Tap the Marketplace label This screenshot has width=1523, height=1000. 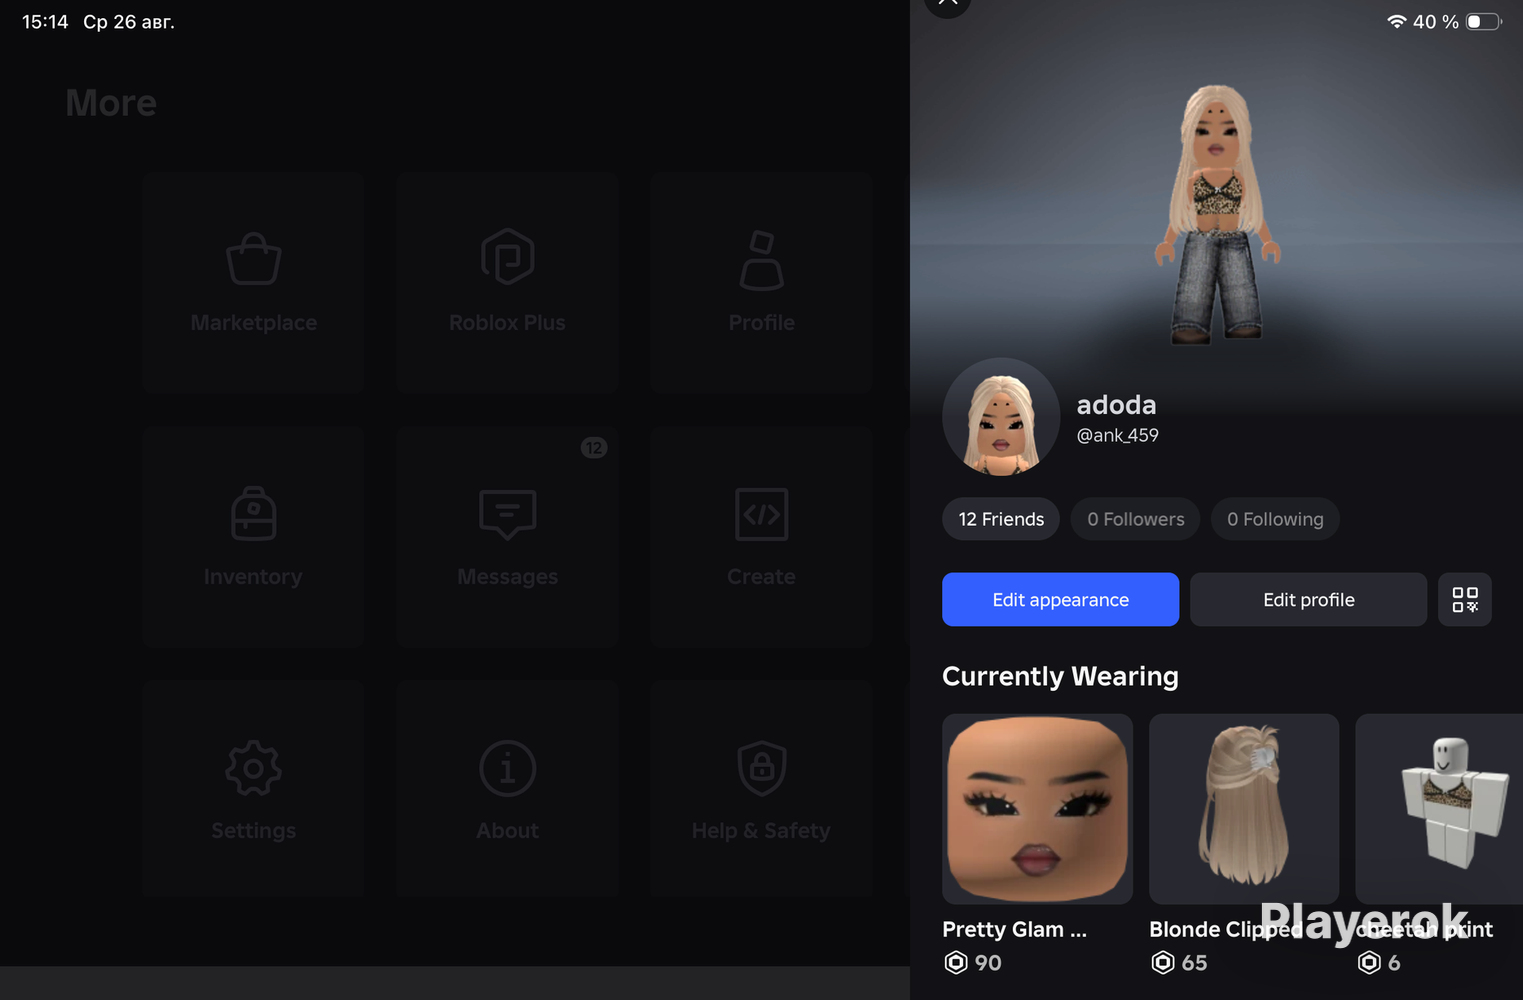(254, 323)
